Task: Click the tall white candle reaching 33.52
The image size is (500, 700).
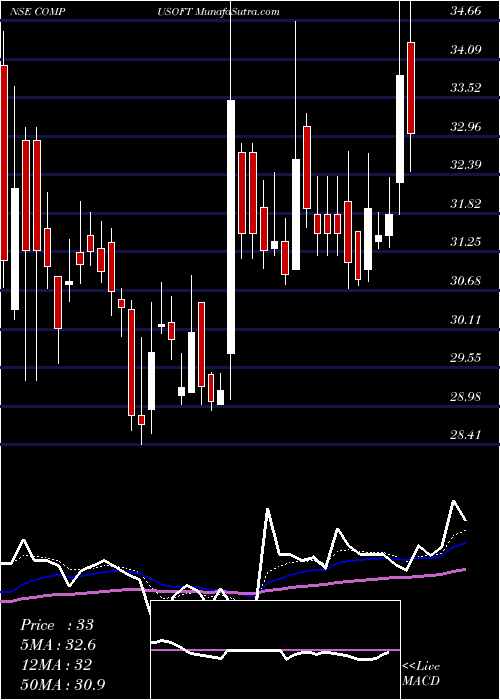Action: click(231, 227)
